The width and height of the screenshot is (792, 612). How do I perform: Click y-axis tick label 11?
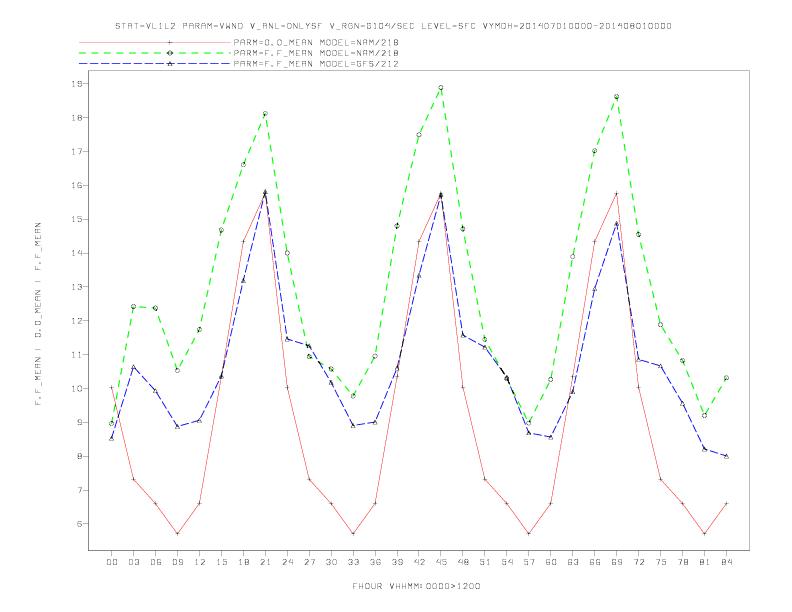click(76, 354)
